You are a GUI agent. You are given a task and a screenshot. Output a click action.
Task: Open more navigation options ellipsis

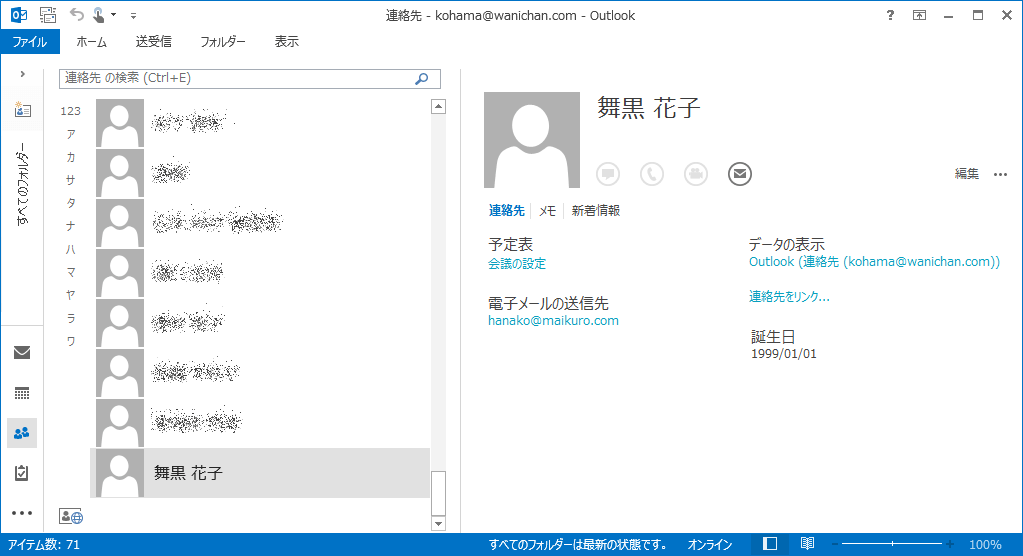(x=22, y=513)
